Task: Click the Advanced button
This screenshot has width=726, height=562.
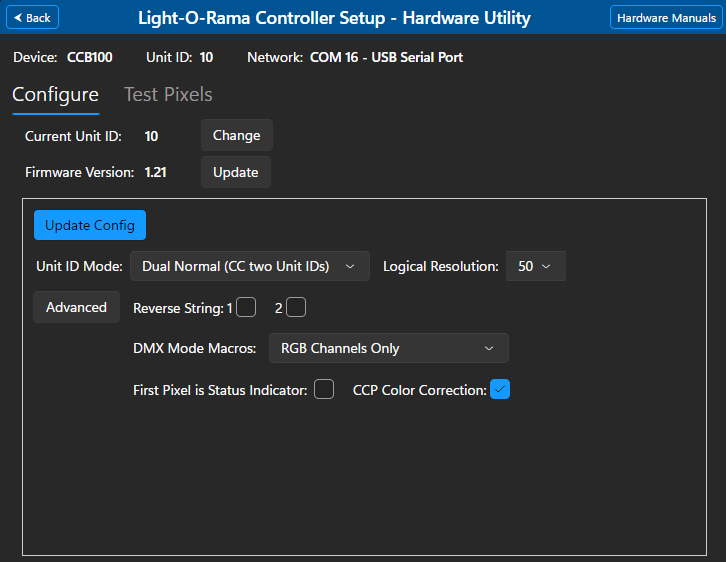Action: point(76,307)
